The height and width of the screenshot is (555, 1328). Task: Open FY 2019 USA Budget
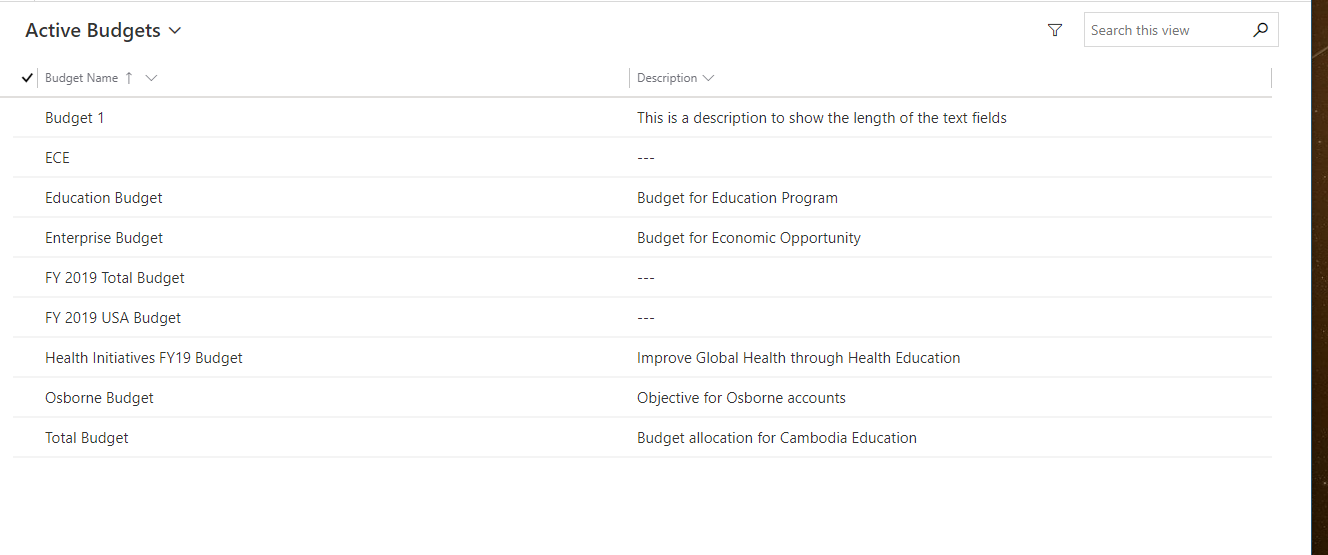(x=113, y=318)
